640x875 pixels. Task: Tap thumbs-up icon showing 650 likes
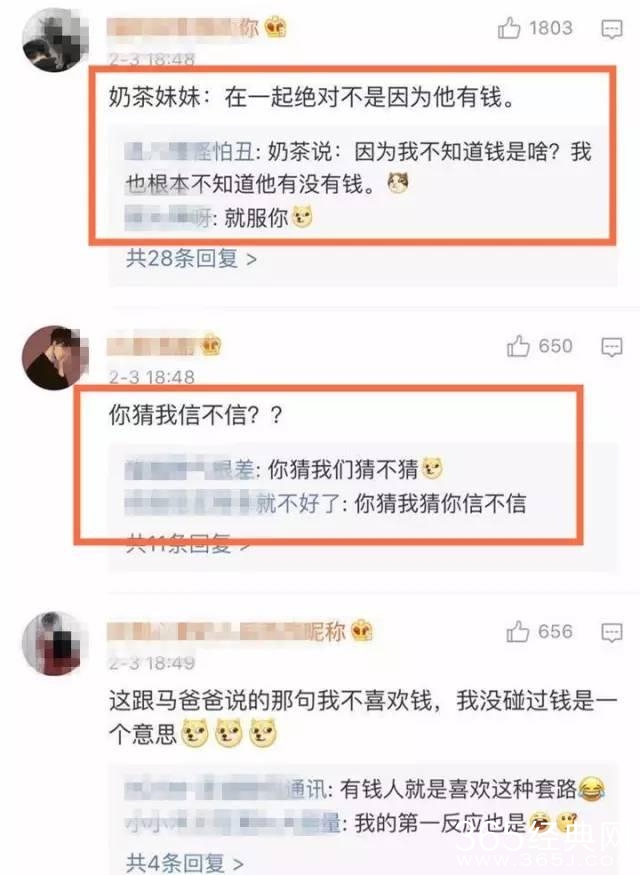point(518,346)
